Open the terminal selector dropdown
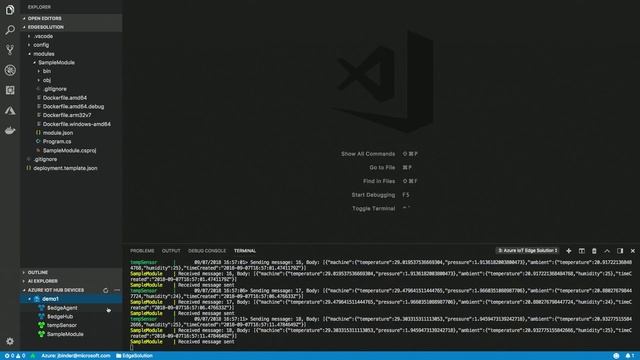The image size is (640, 360). 527,251
